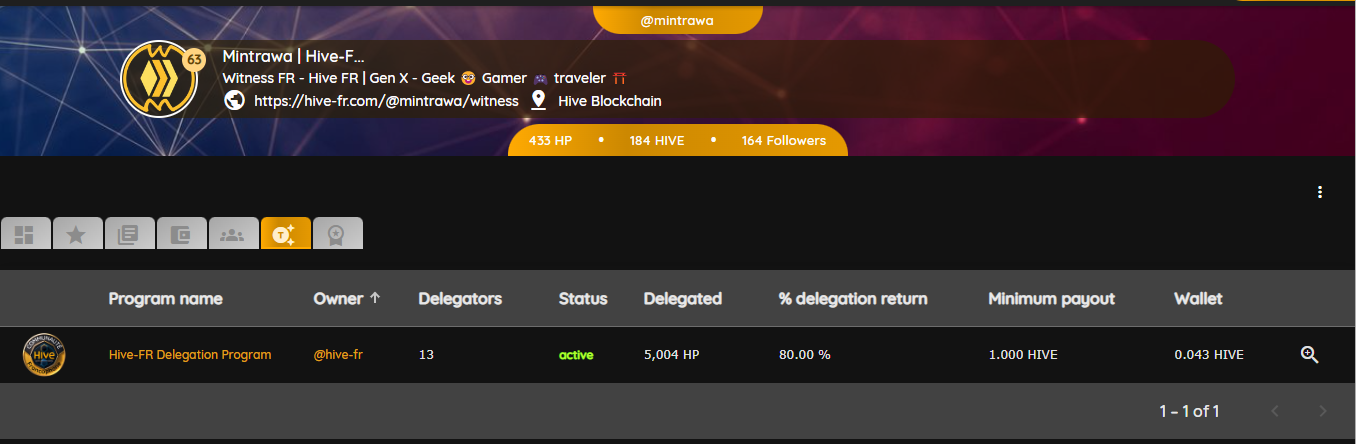Screen dimensions: 1356x444
Task: Open the badge ribbon tab
Action: (337, 234)
